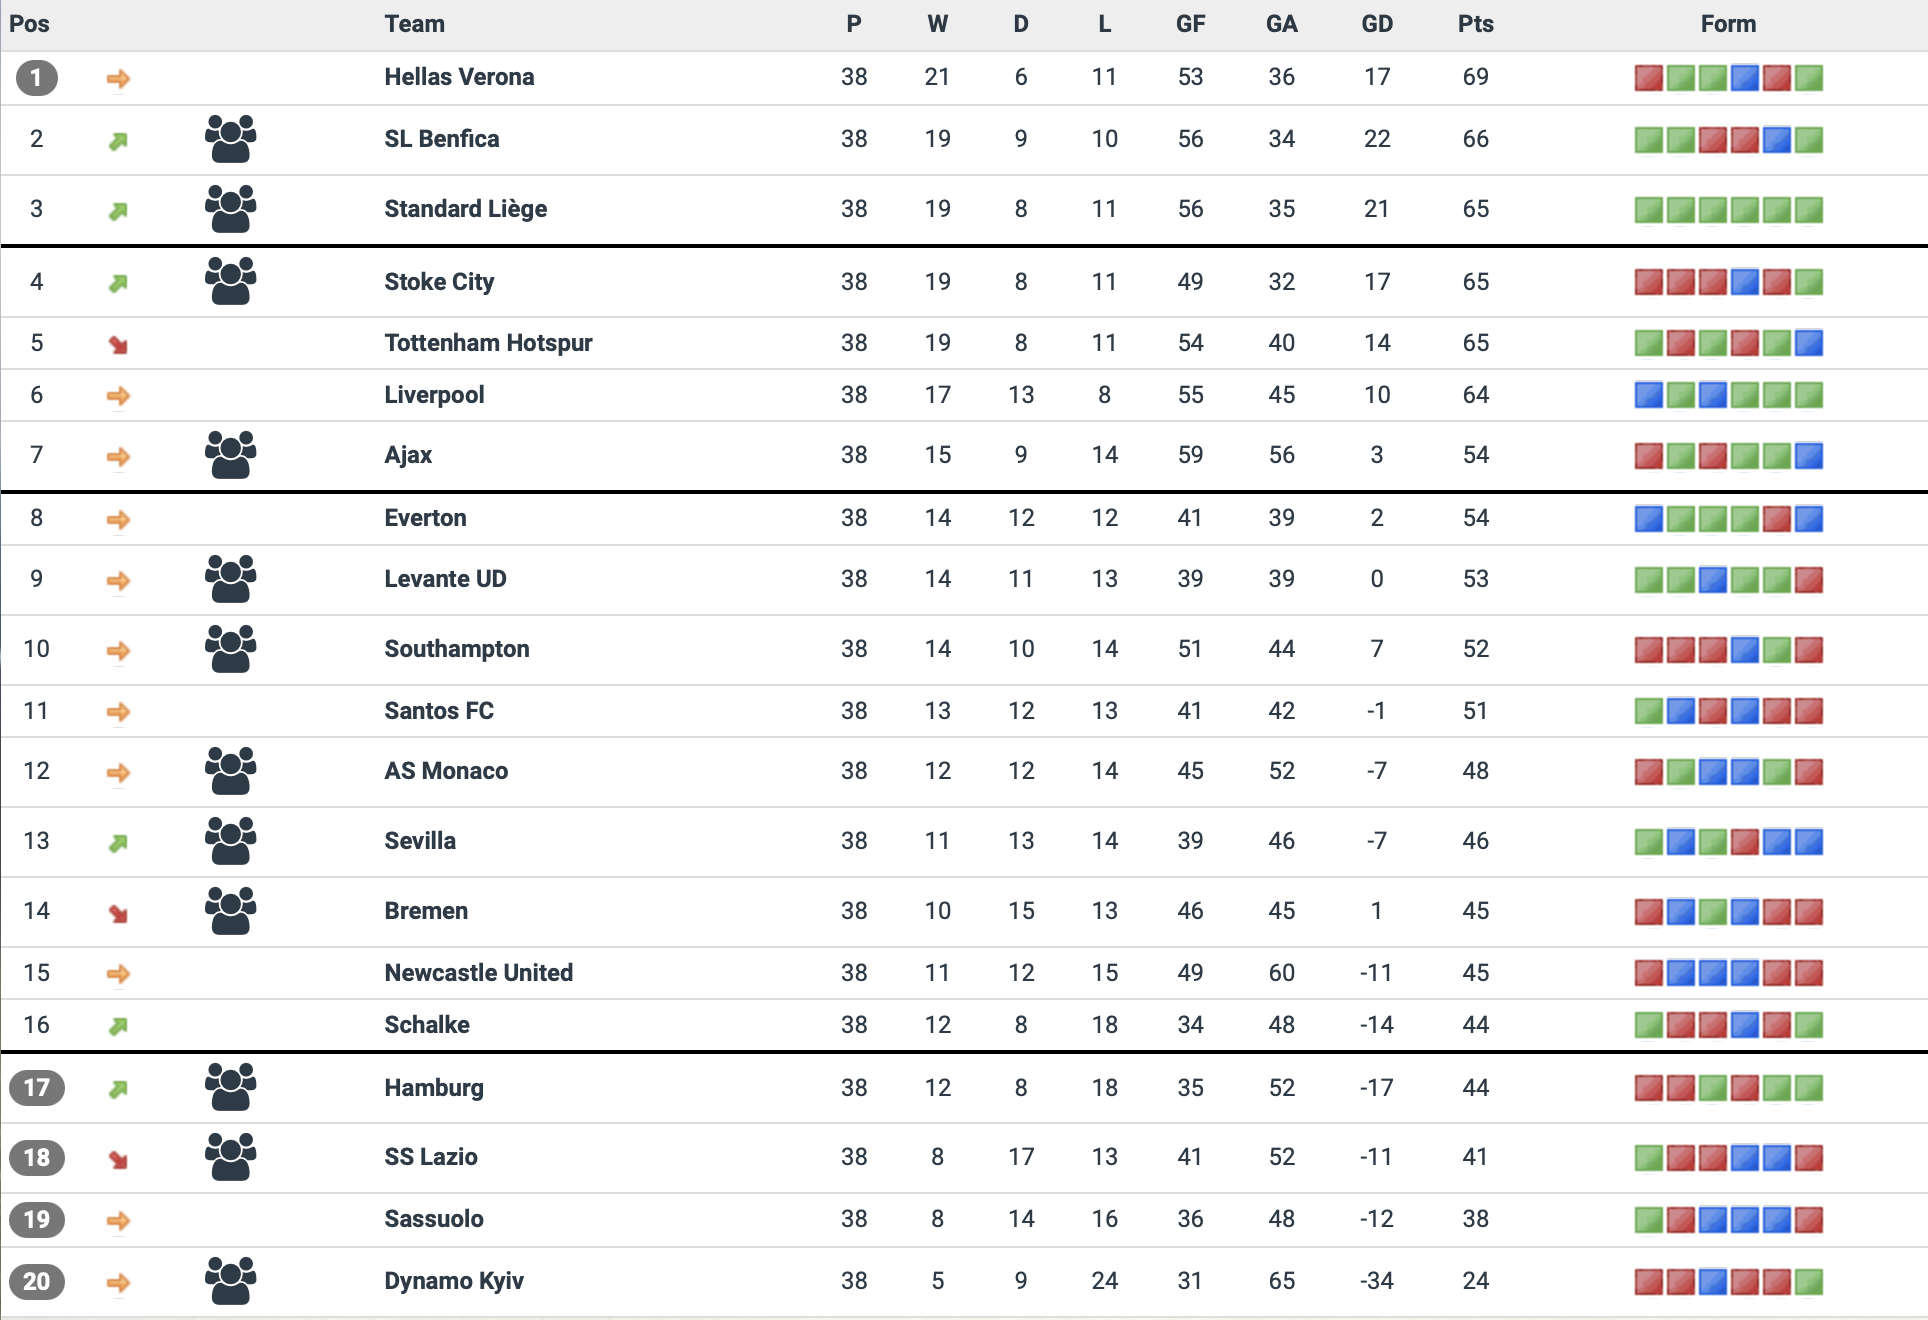
Task: Click the Form column header
Action: [x=1727, y=24]
